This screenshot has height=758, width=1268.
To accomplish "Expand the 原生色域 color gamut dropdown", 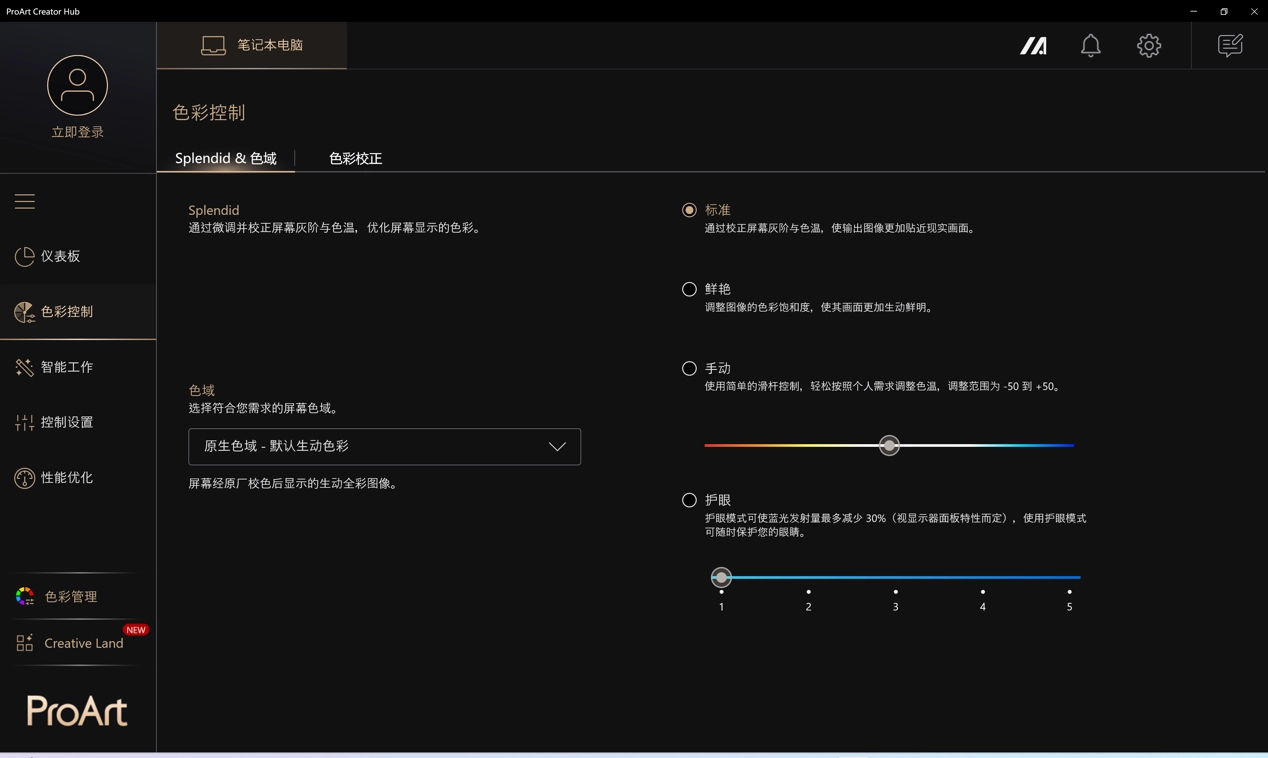I will coord(384,447).
